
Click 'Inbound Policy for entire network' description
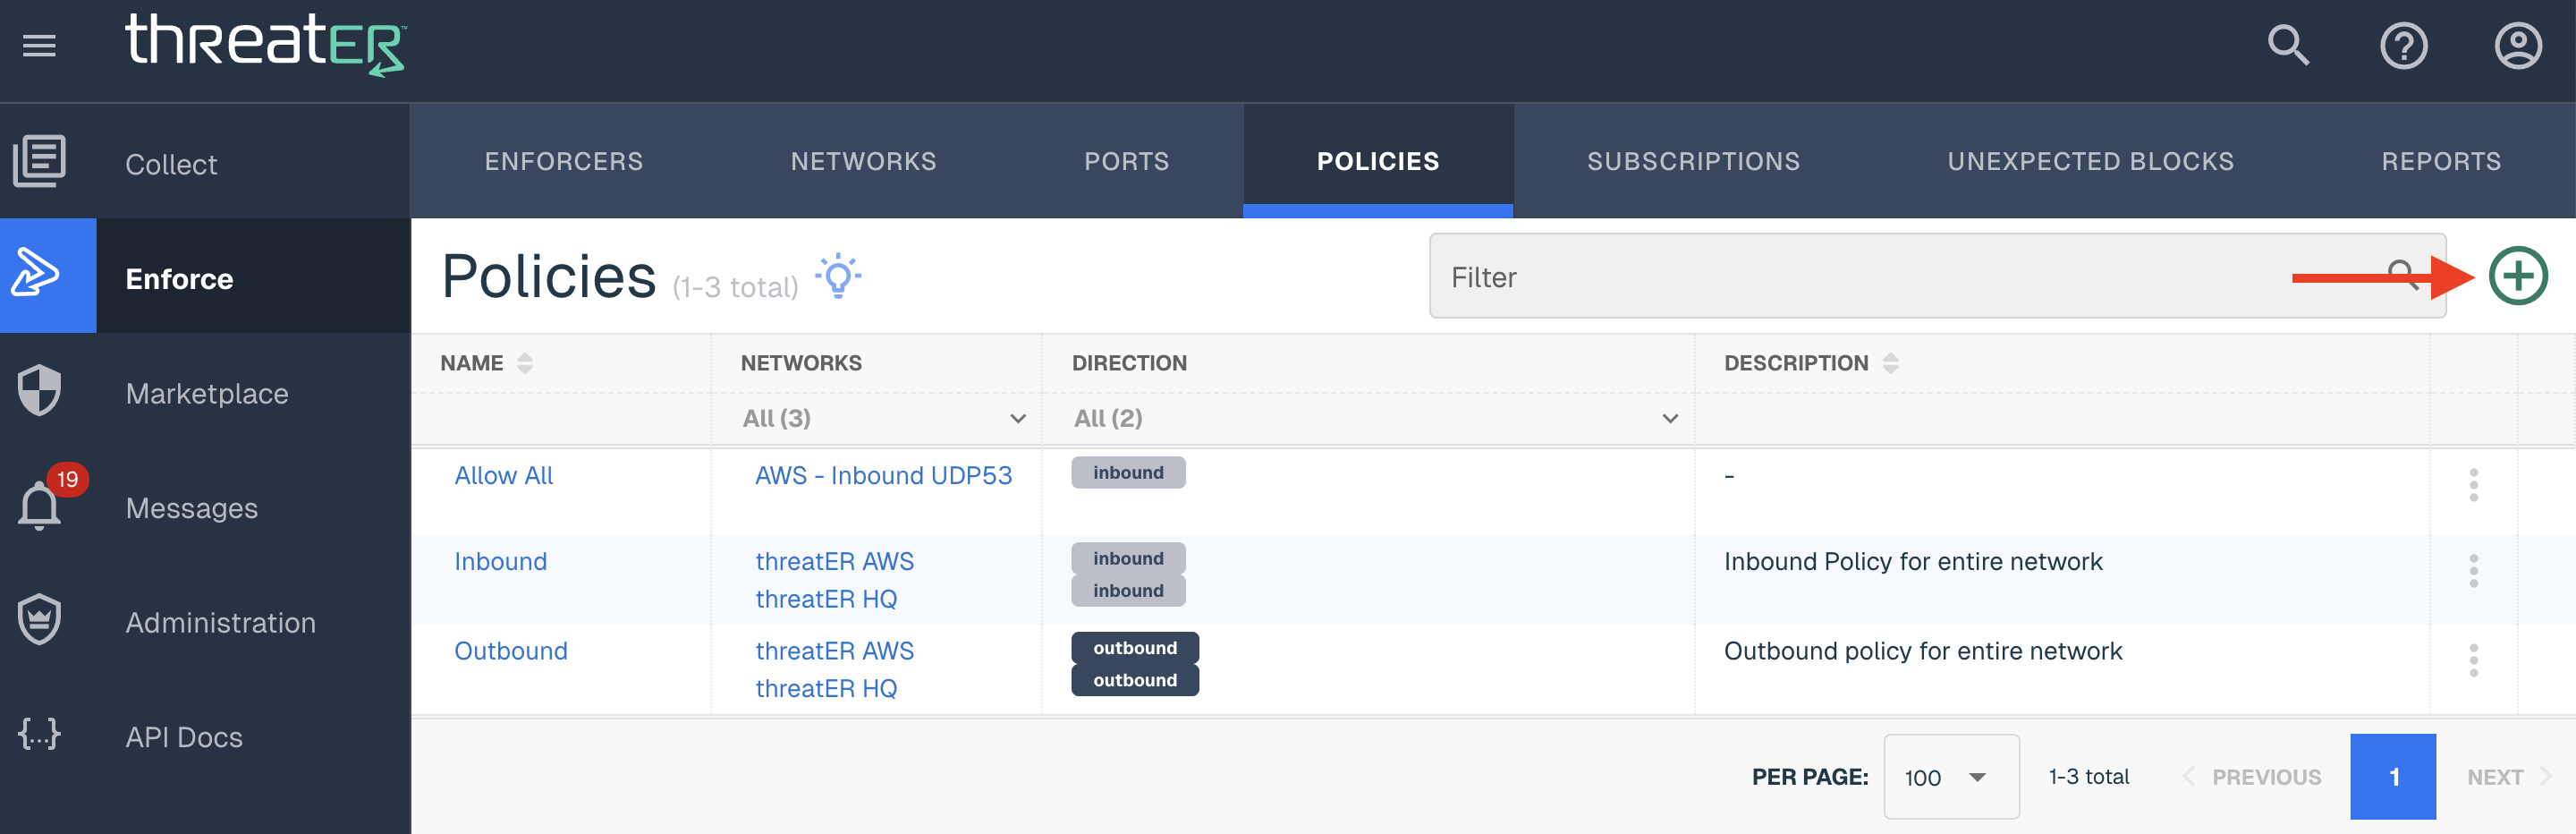(x=1913, y=562)
